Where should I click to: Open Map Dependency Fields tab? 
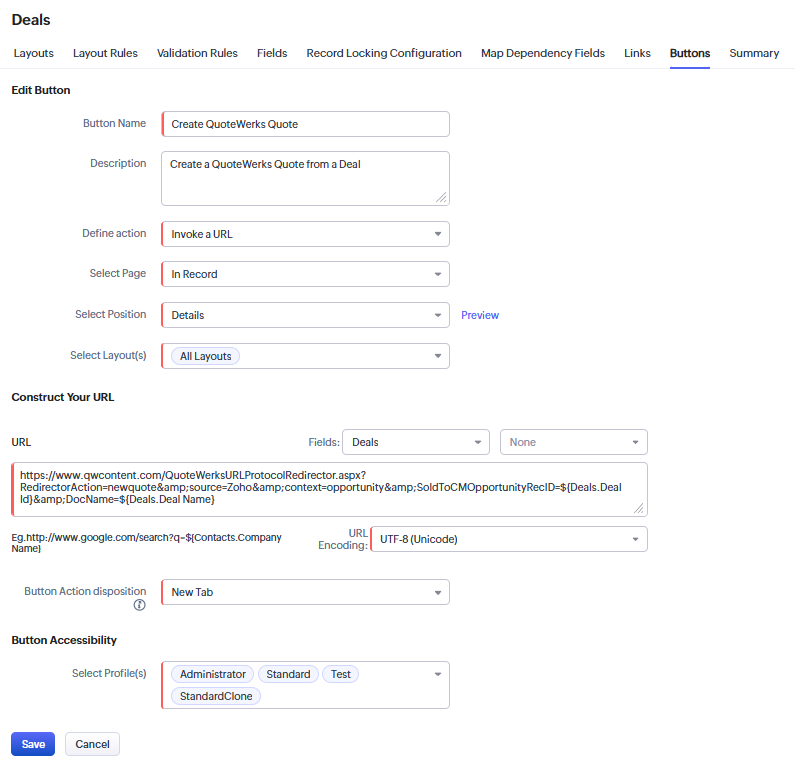click(543, 53)
